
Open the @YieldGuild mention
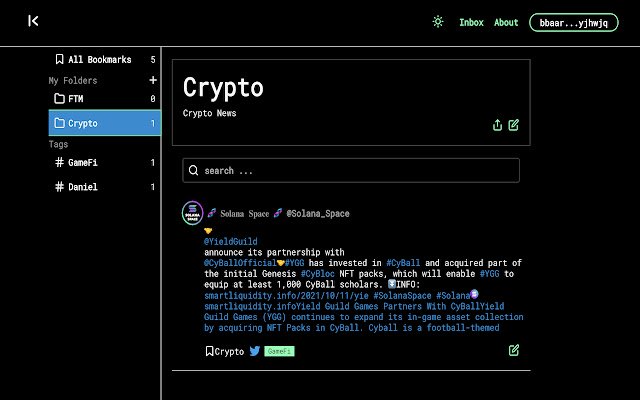231,241
